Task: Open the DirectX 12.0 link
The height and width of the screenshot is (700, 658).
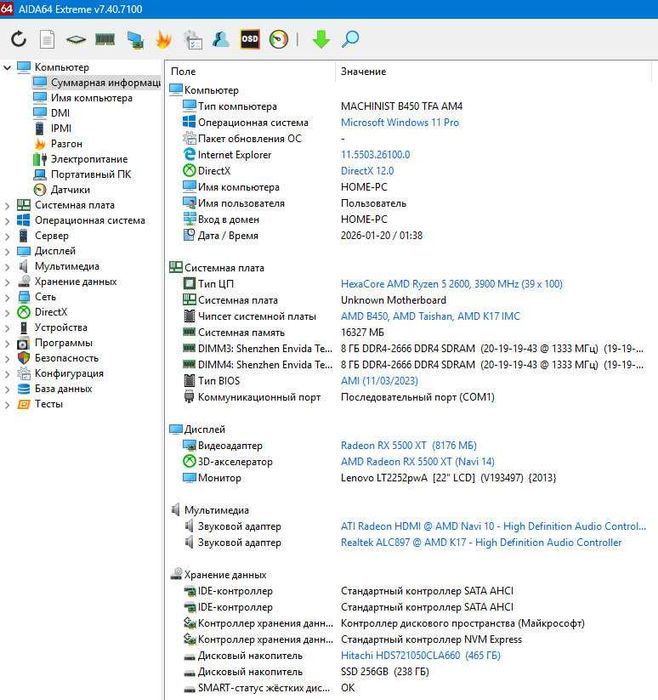Action: [x=367, y=171]
